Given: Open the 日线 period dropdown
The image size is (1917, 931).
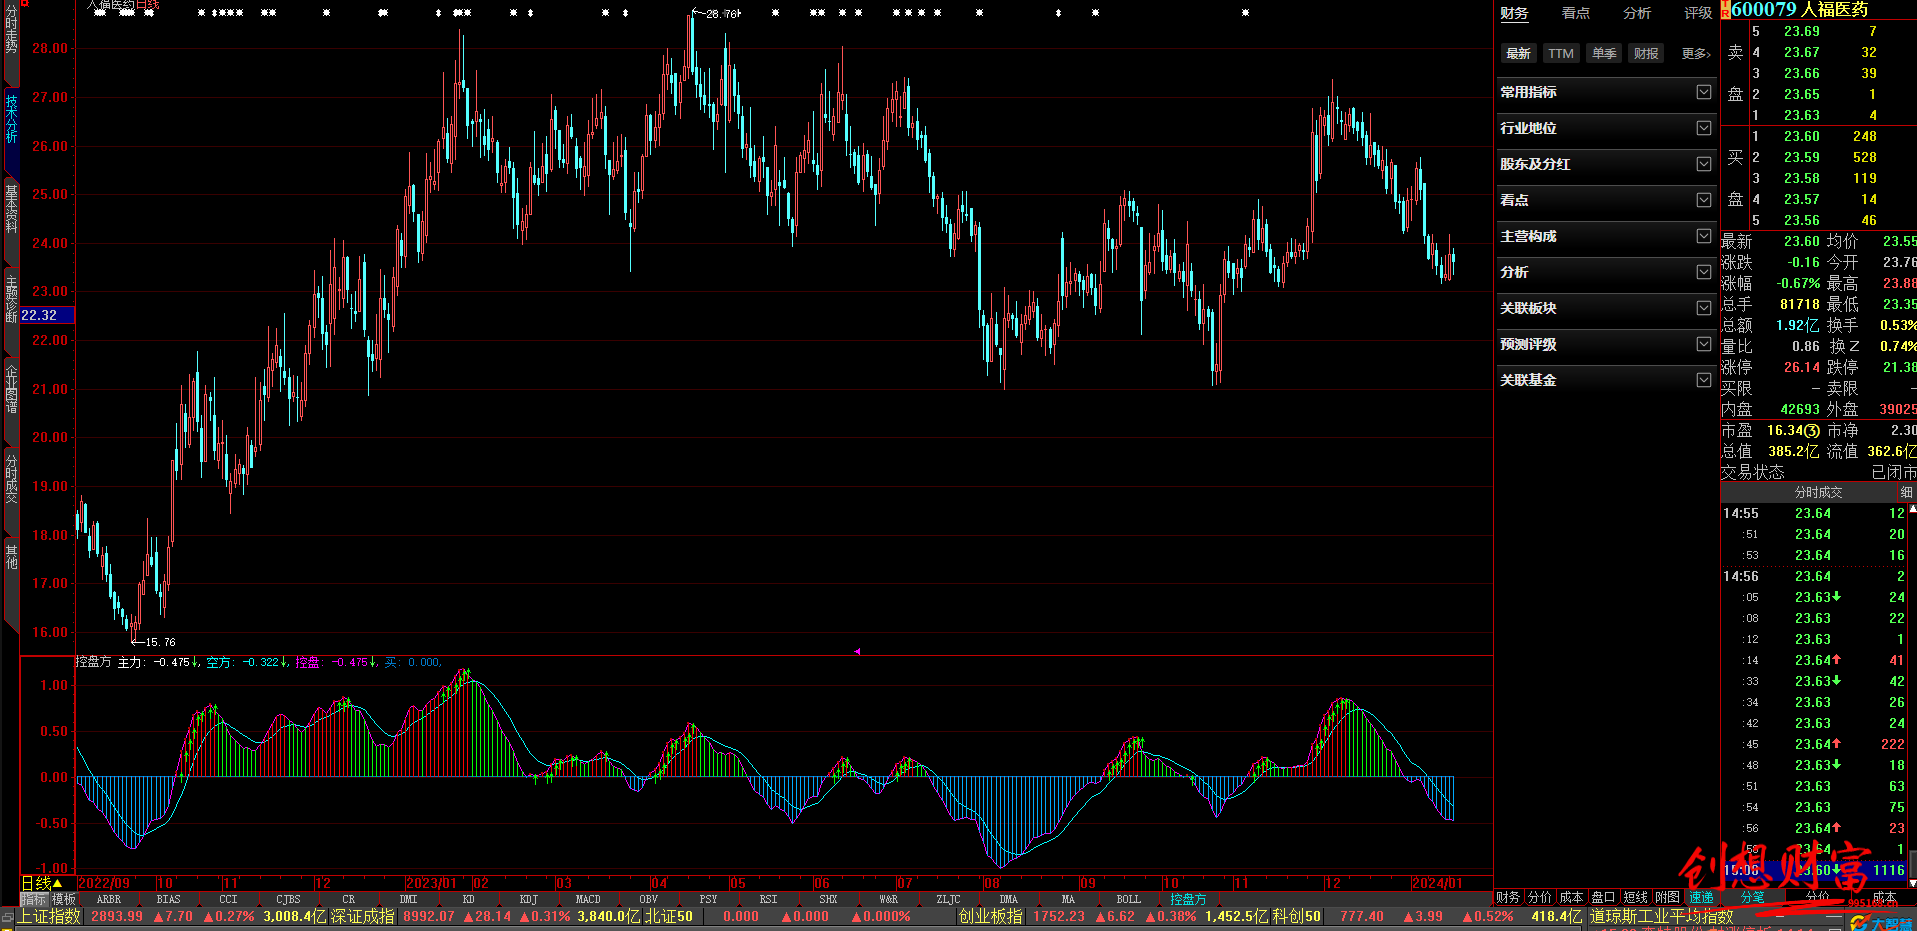Looking at the screenshot, I should [43, 883].
